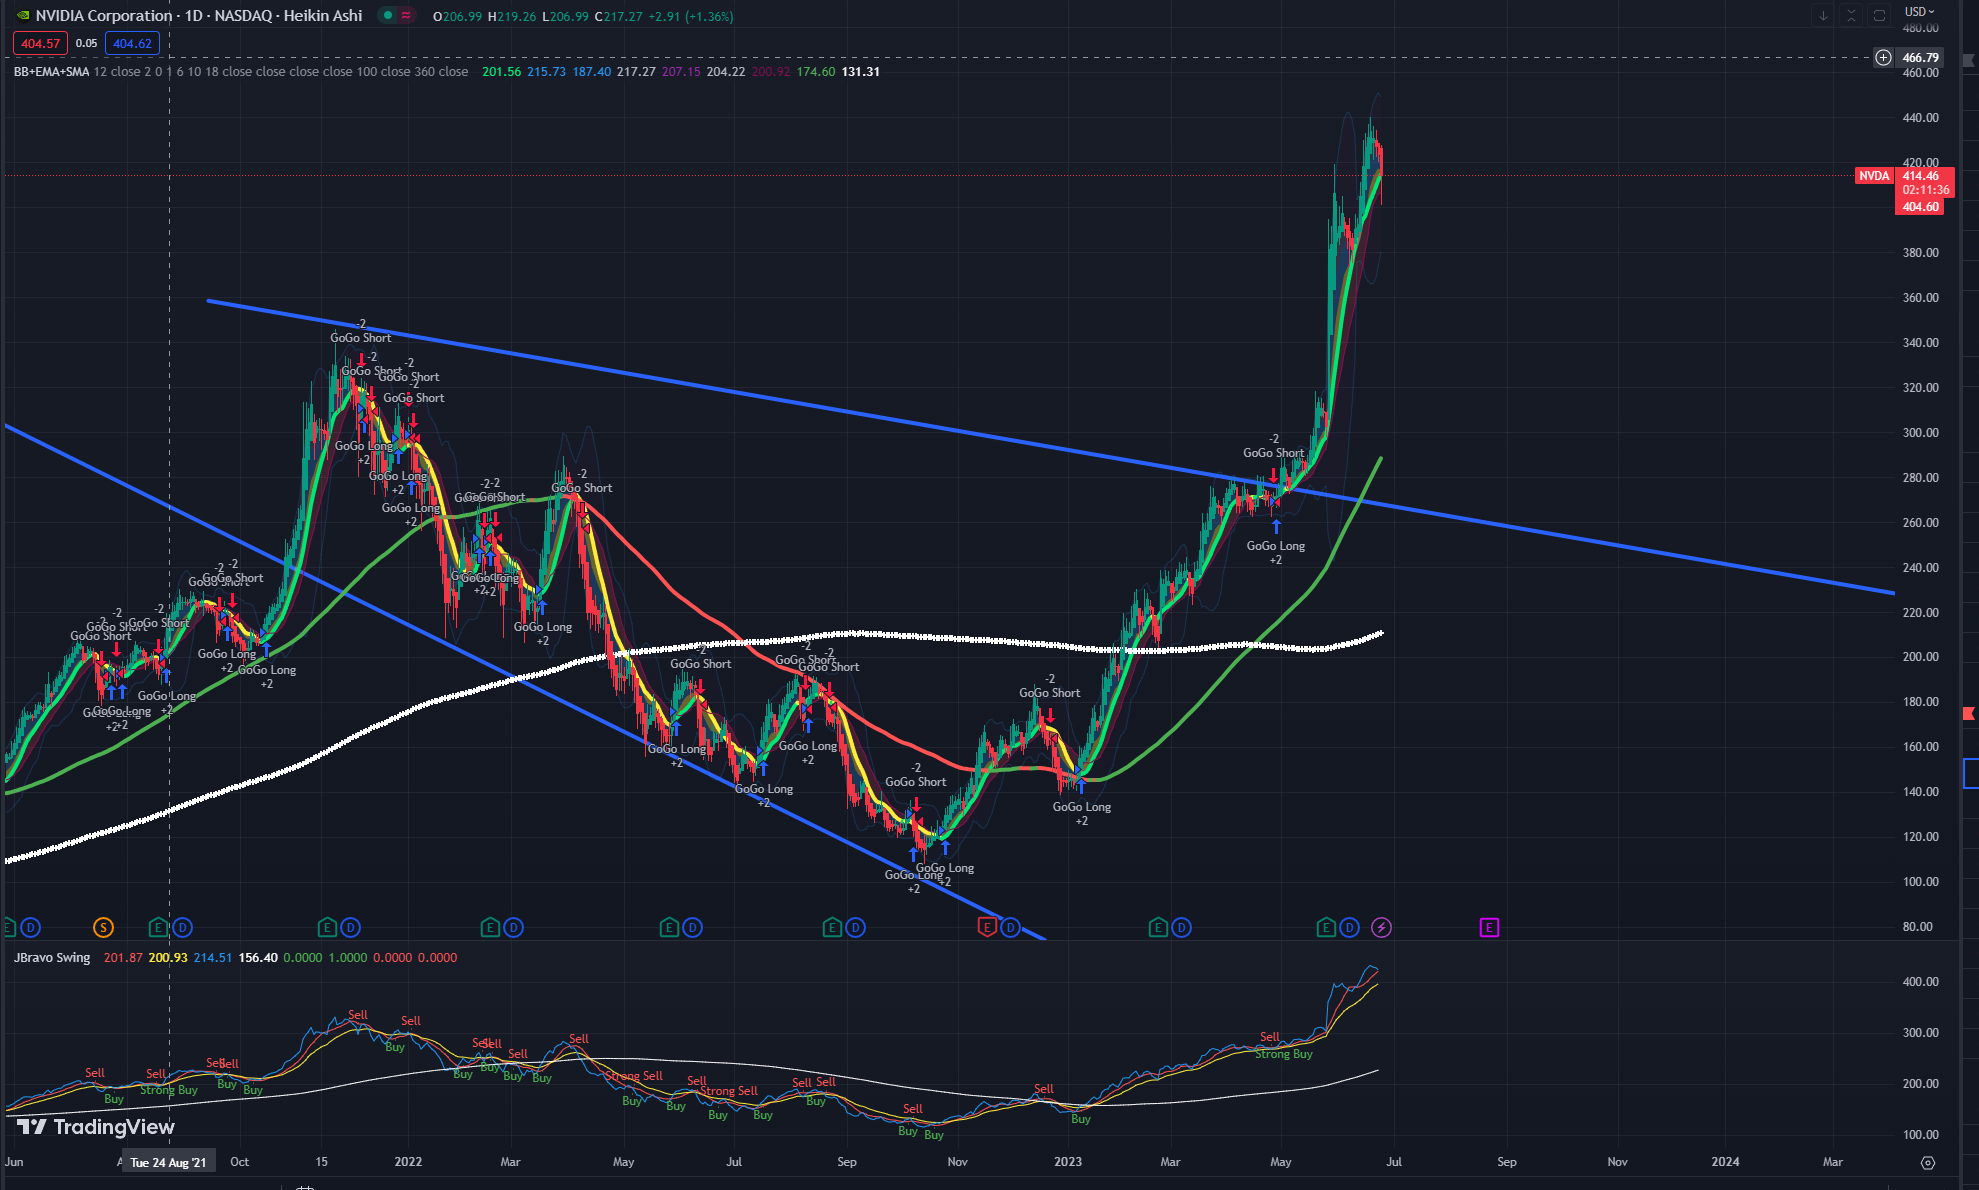1979x1190 pixels.
Task: Click the blue legend value 215.73
Action: [546, 72]
